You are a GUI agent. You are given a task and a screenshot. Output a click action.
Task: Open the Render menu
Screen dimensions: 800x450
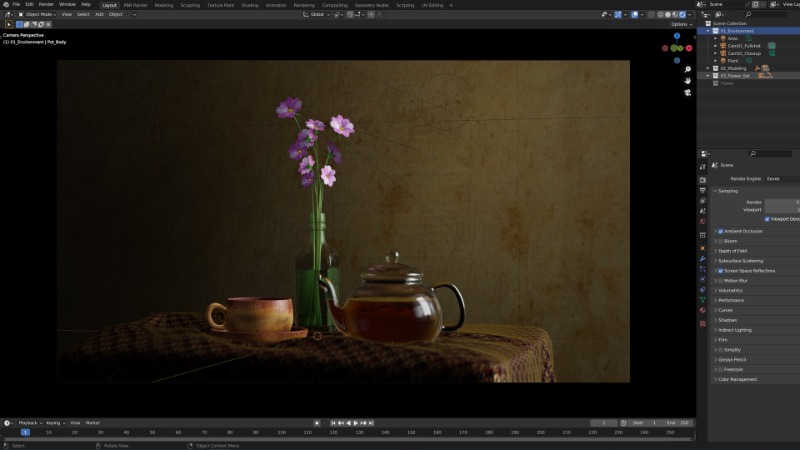pyautogui.click(x=46, y=4)
